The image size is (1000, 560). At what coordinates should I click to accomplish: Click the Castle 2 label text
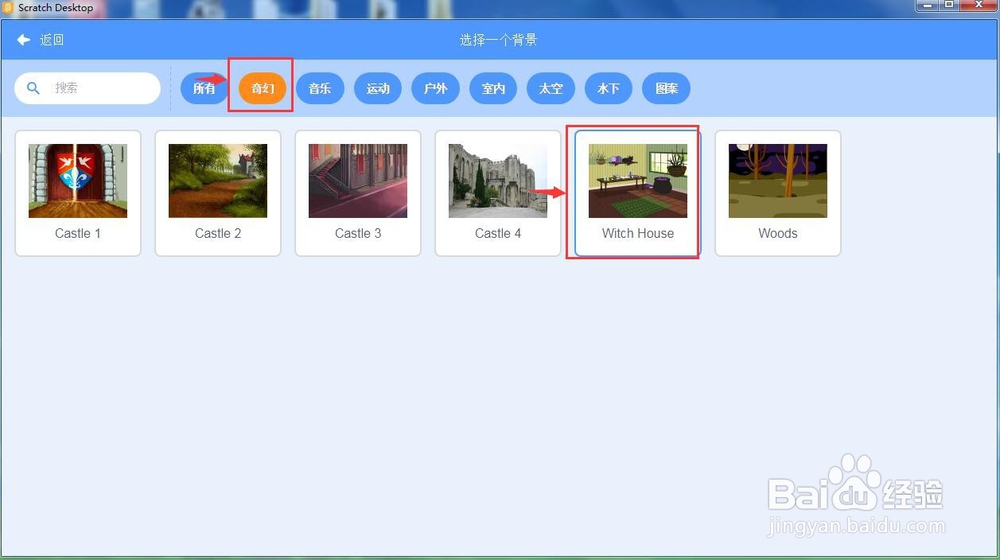(x=218, y=233)
